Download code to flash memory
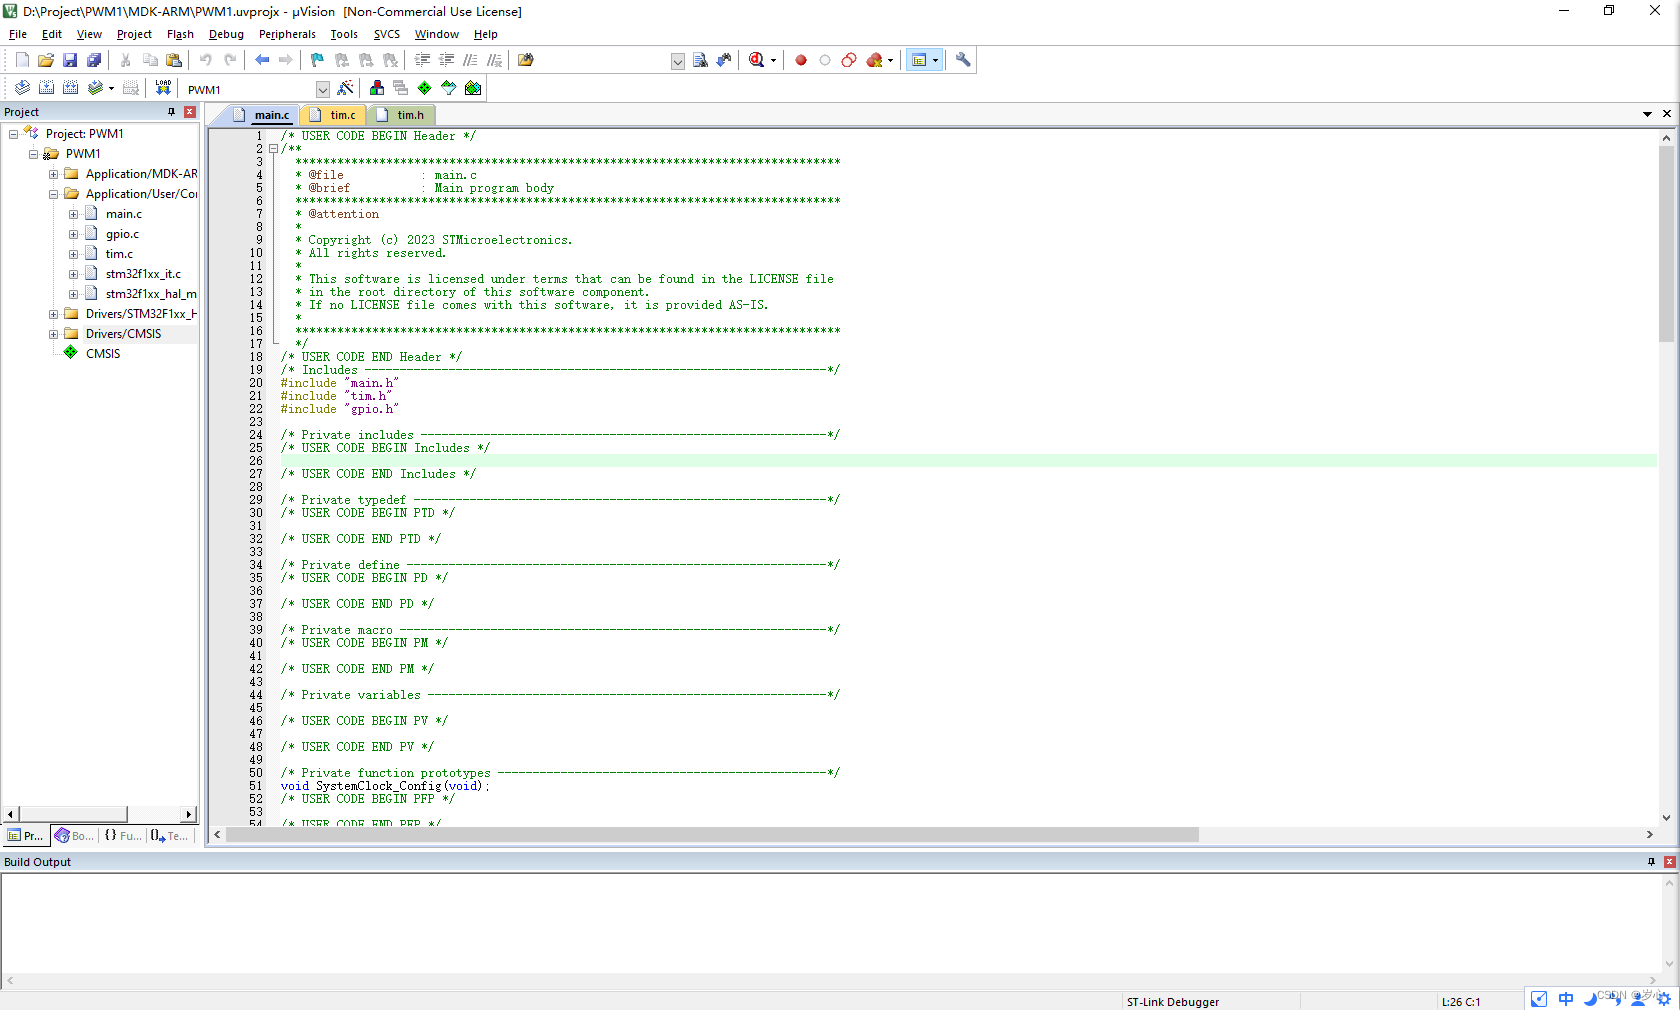 tap(163, 88)
